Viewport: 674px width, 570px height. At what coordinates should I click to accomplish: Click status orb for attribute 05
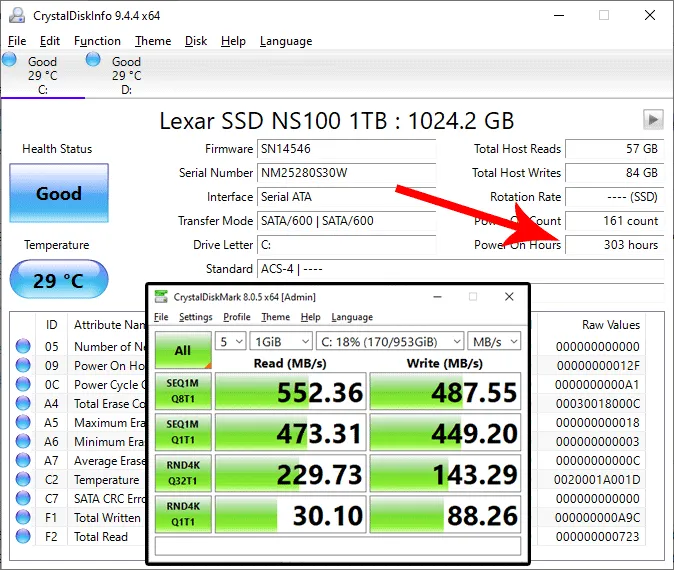click(23, 346)
